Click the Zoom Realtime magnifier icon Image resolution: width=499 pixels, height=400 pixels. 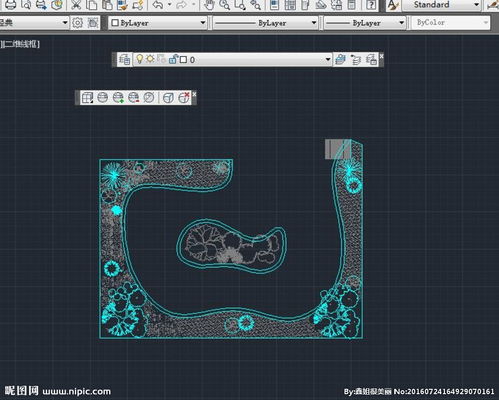coord(225,5)
